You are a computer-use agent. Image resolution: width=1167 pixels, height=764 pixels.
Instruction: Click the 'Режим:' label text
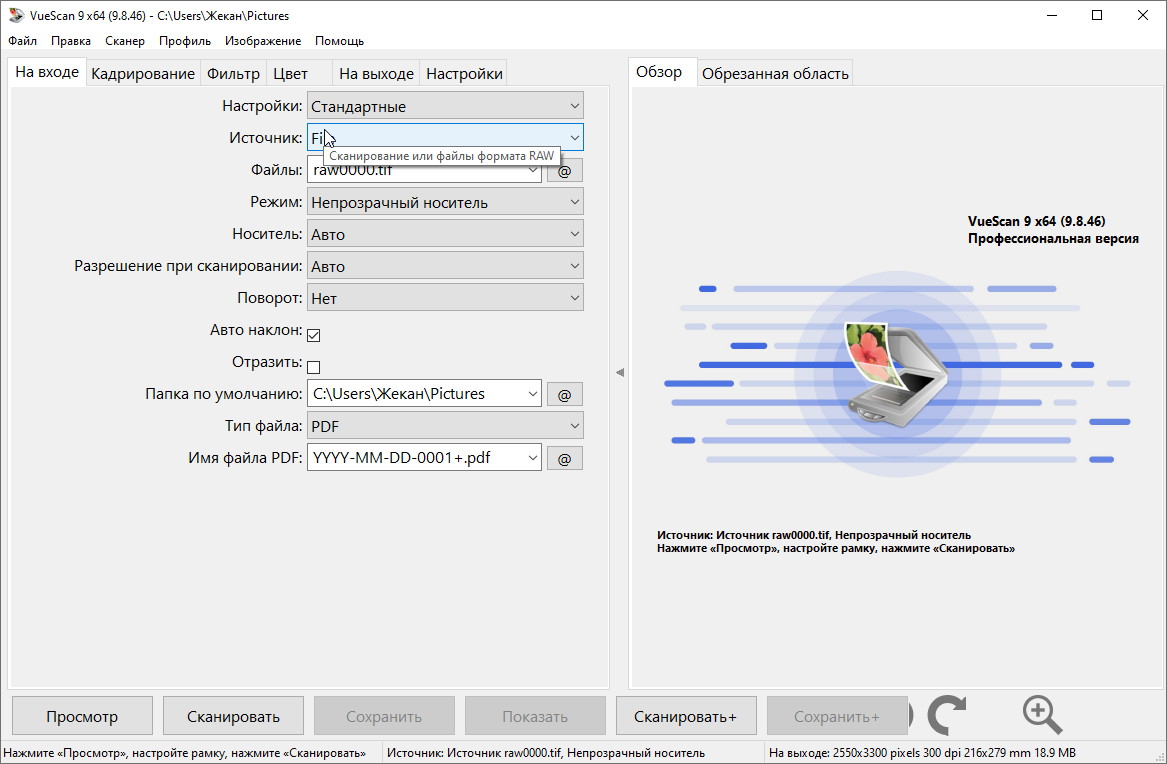pyautogui.click(x=276, y=202)
